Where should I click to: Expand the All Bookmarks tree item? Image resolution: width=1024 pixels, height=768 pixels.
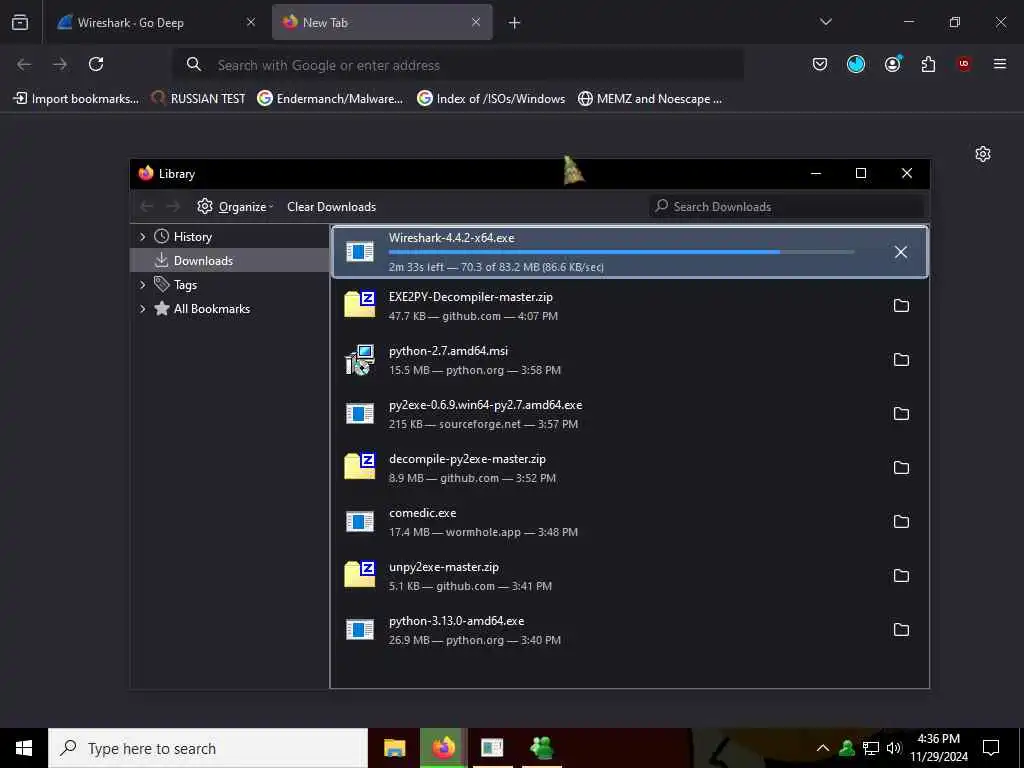pos(142,309)
